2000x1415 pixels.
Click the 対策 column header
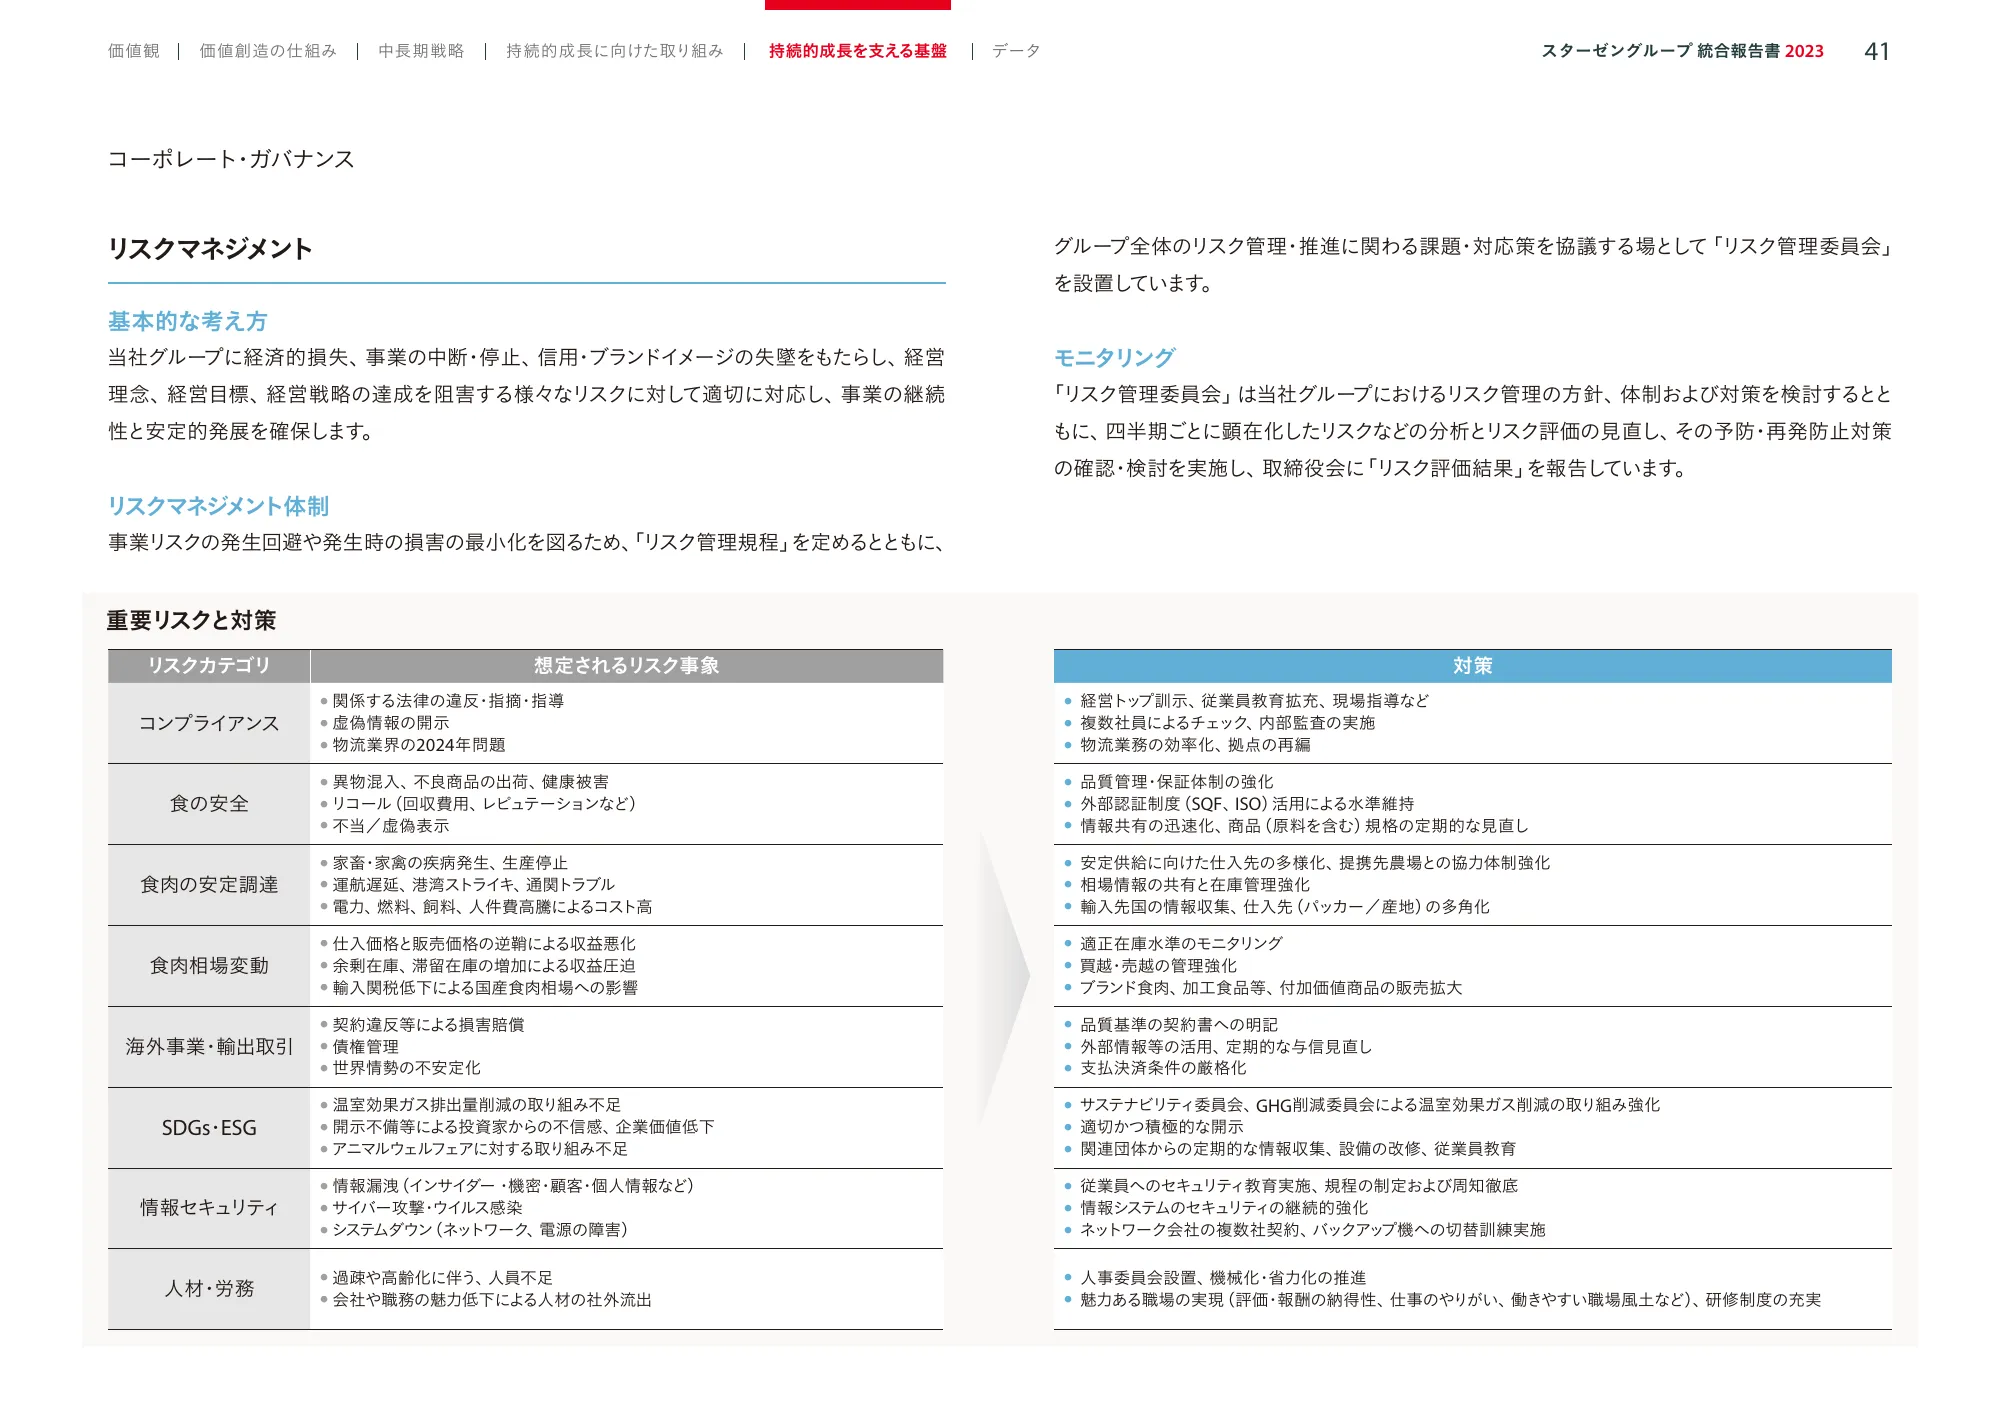(1473, 666)
